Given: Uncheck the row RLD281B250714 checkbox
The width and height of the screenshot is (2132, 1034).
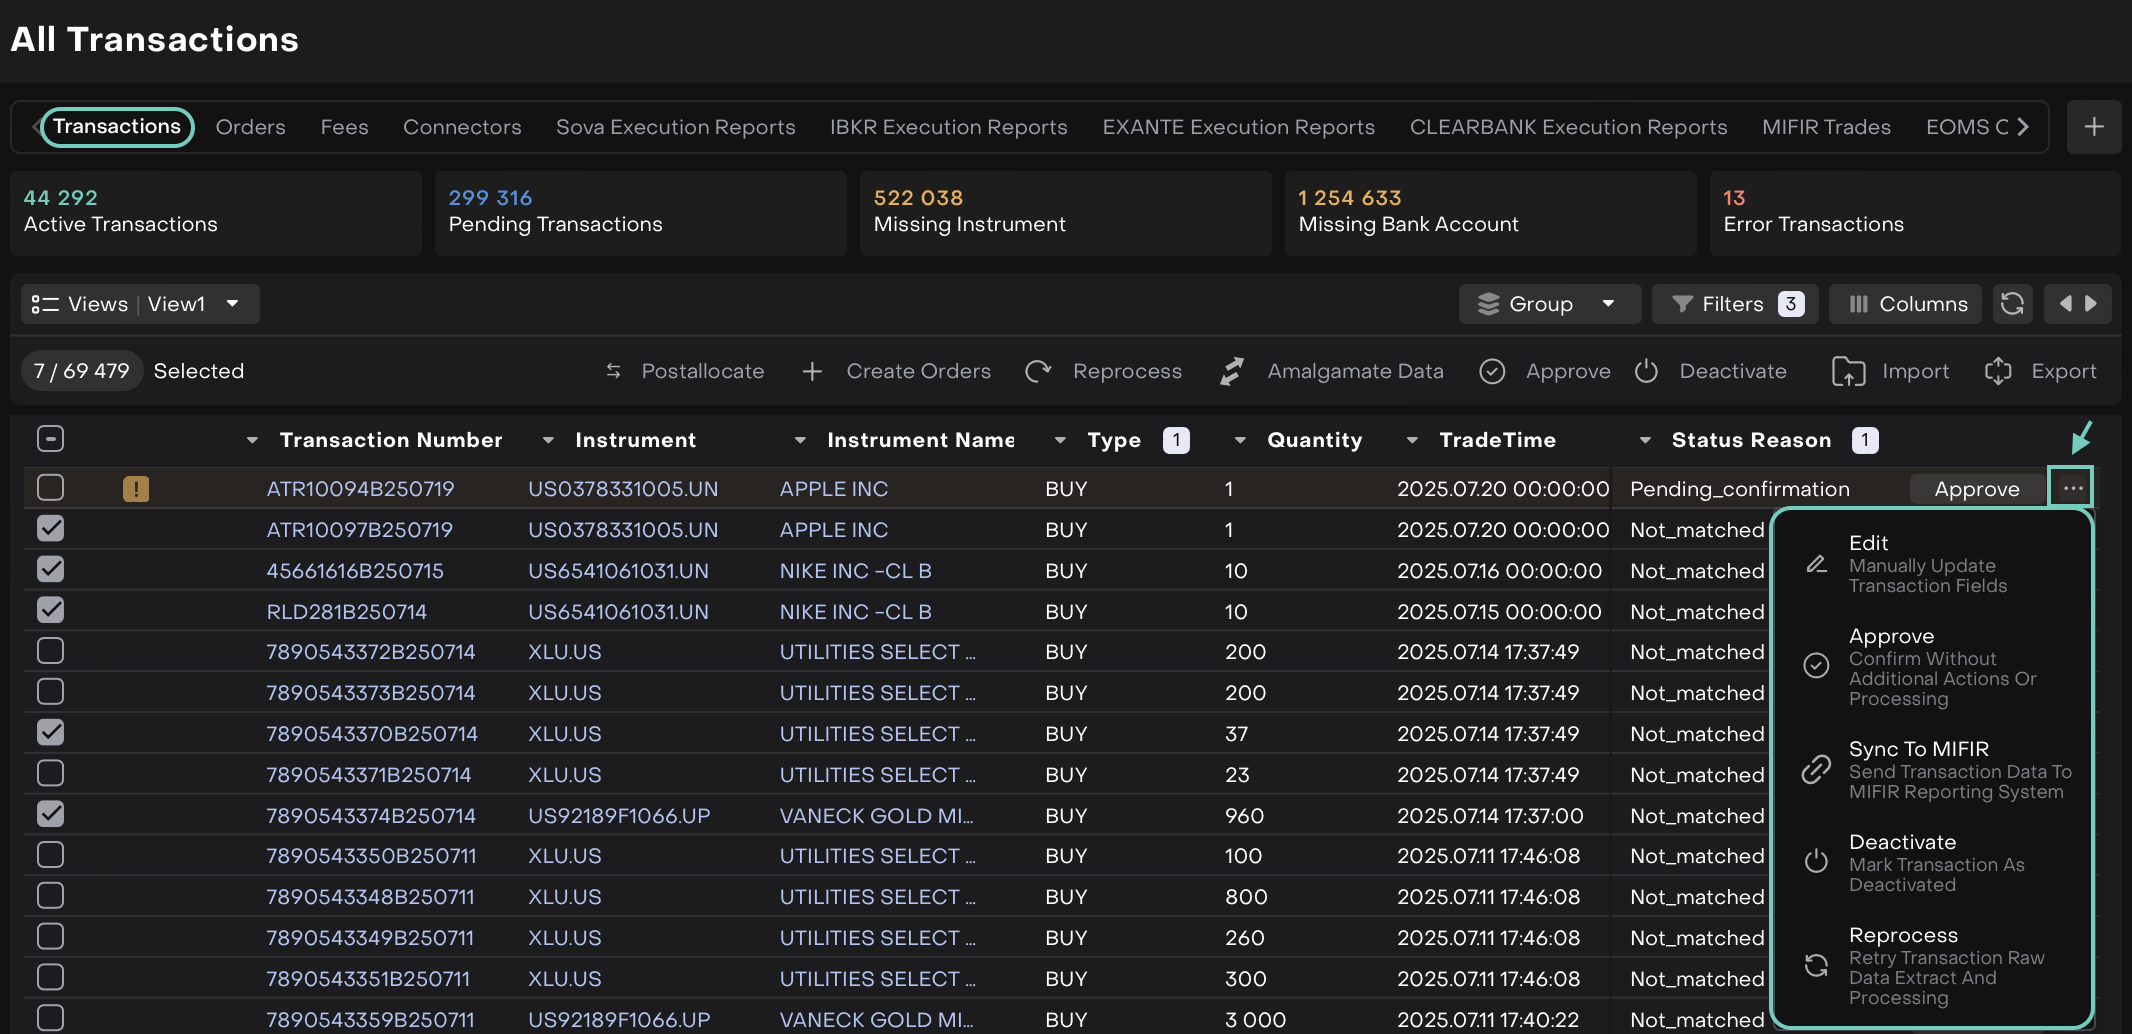Looking at the screenshot, I should tap(50, 610).
